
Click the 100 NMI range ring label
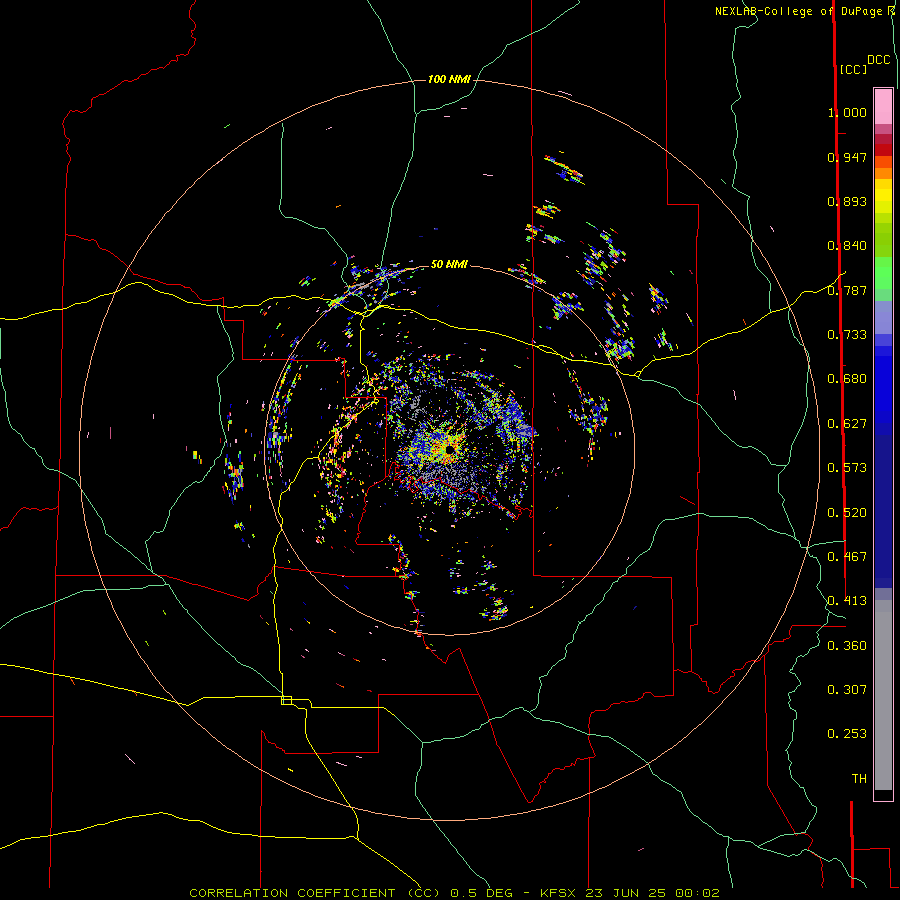(449, 79)
